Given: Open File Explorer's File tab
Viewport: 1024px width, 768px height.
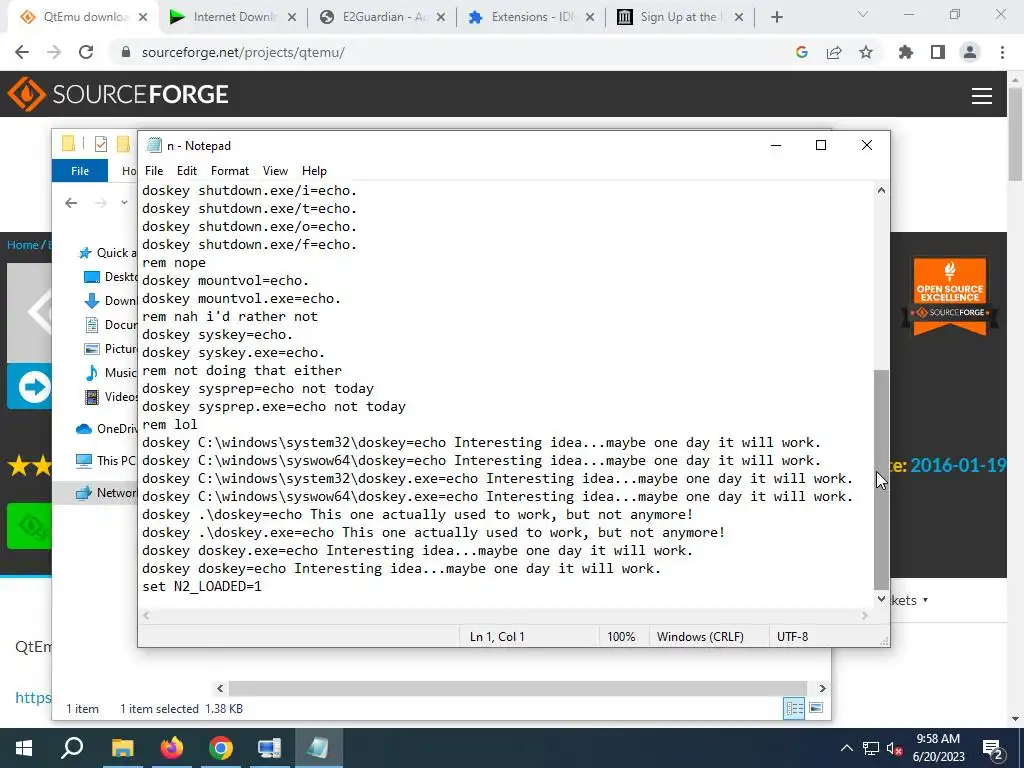Looking at the screenshot, I should coord(80,171).
